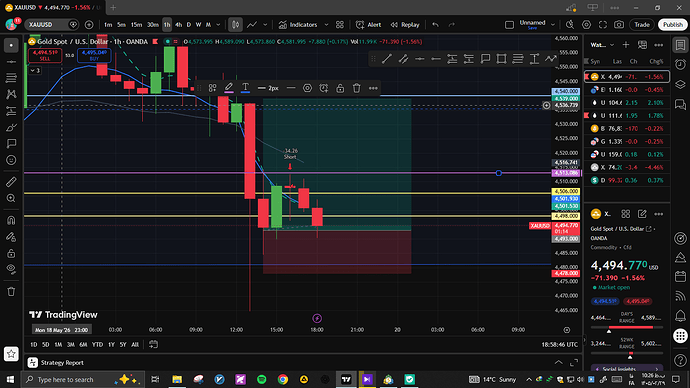The width and height of the screenshot is (690, 388).
Task: Remove all drawings trash icon in sidebar
Action: (11, 291)
